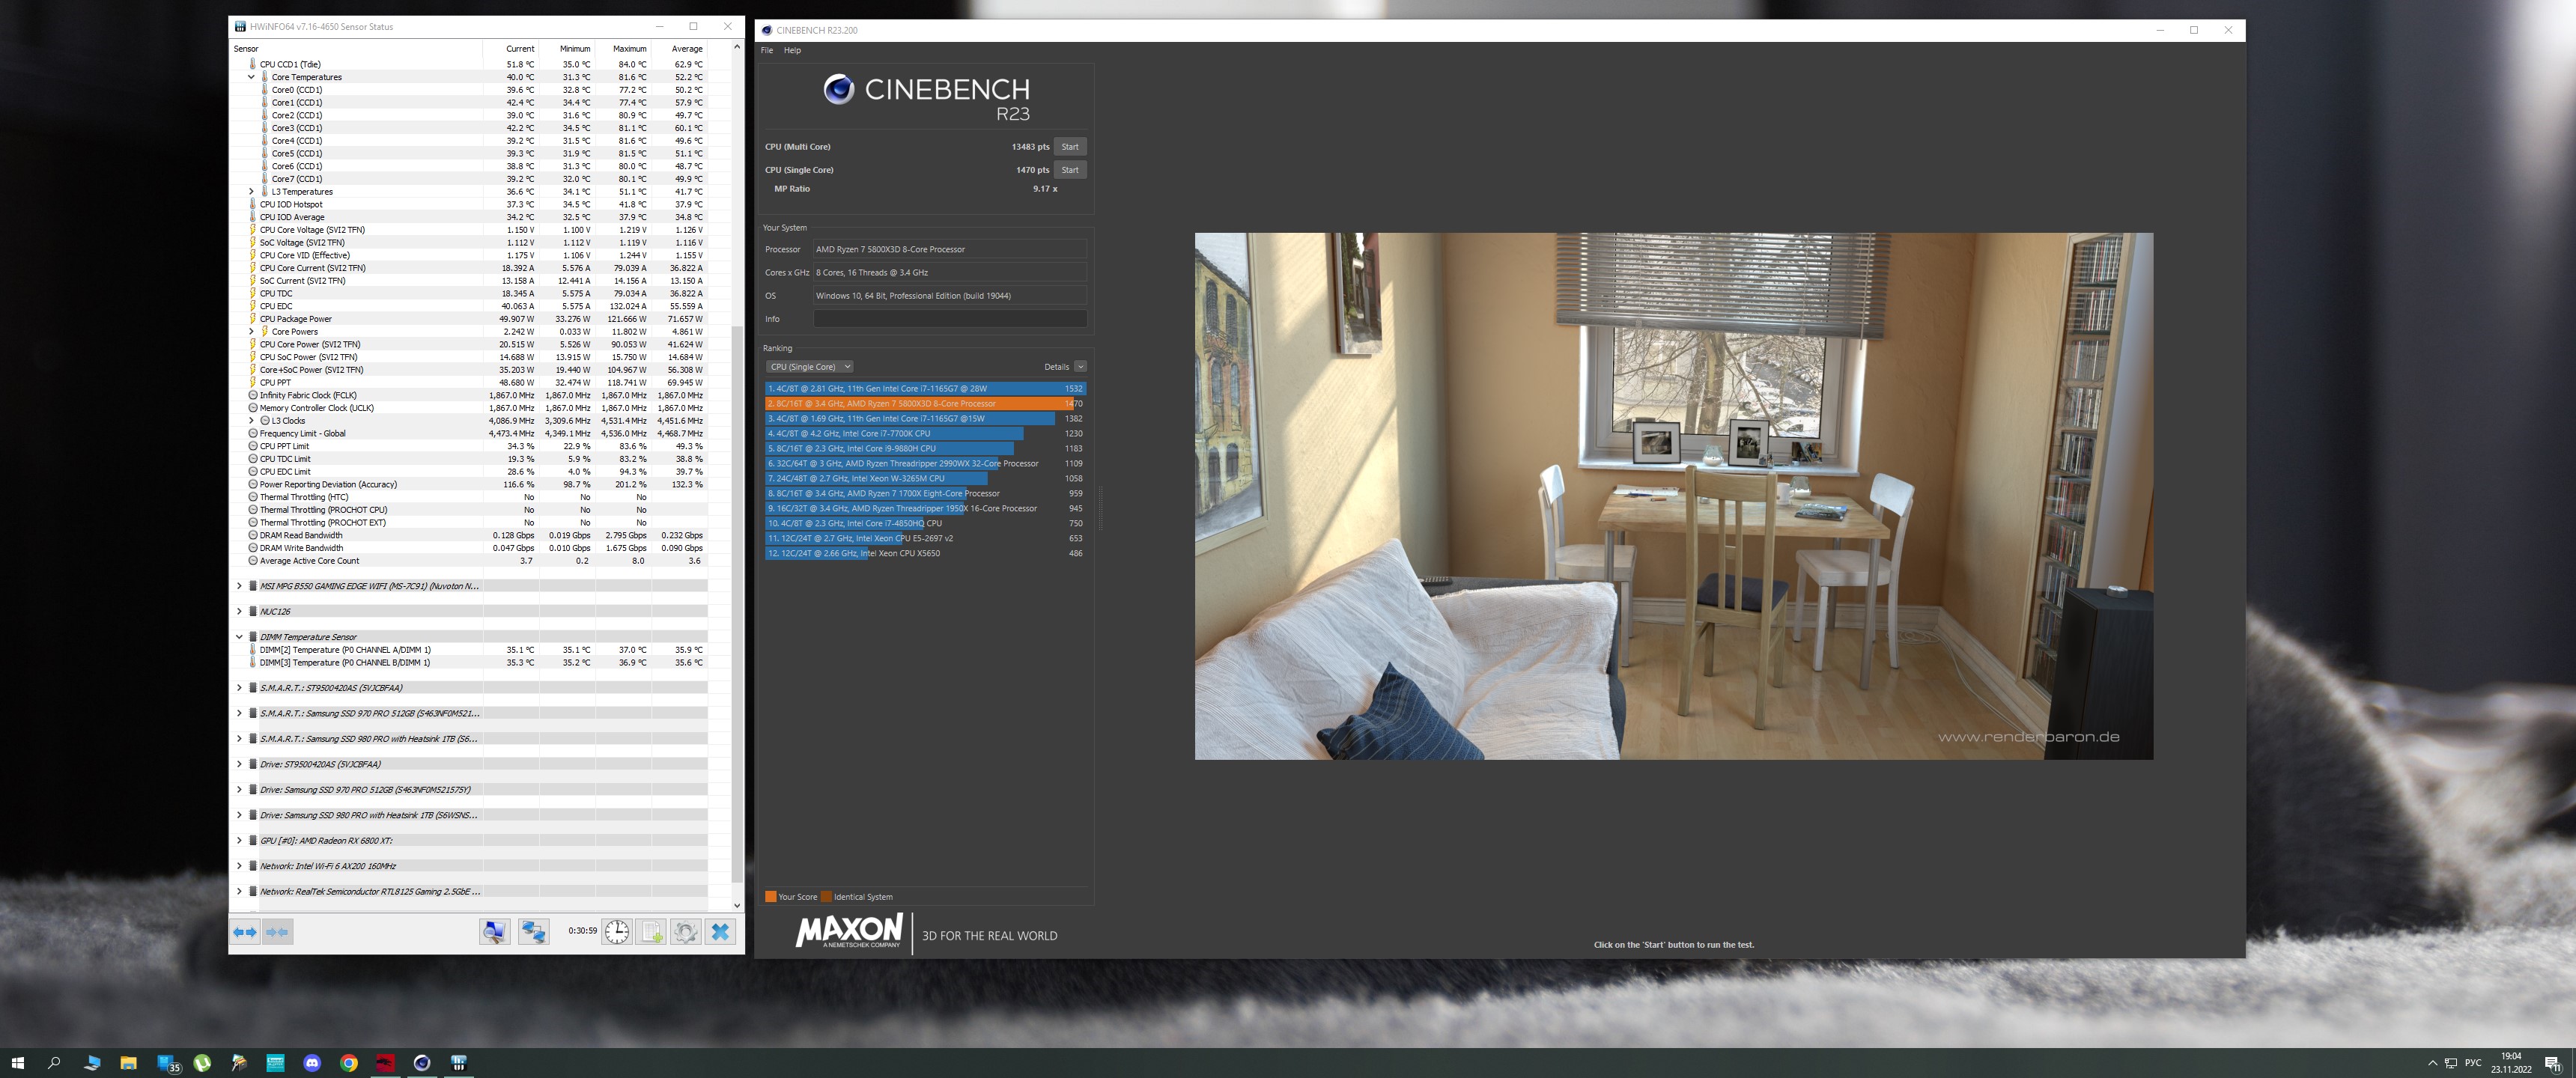Screen dimensions: 2576x1078
Task: Open the CPU (Single Core) ranking dropdown
Action: pyautogui.click(x=809, y=367)
